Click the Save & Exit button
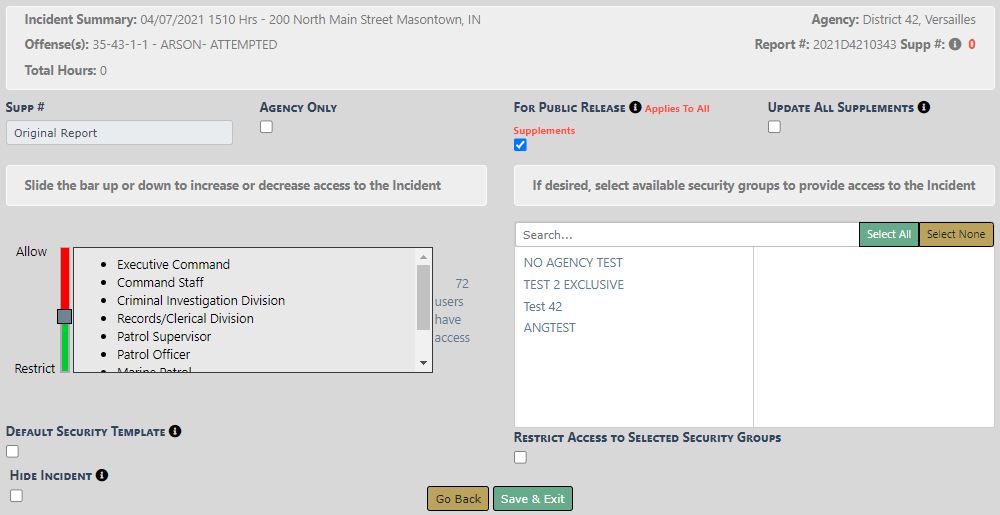1000x515 pixels. coord(533,499)
